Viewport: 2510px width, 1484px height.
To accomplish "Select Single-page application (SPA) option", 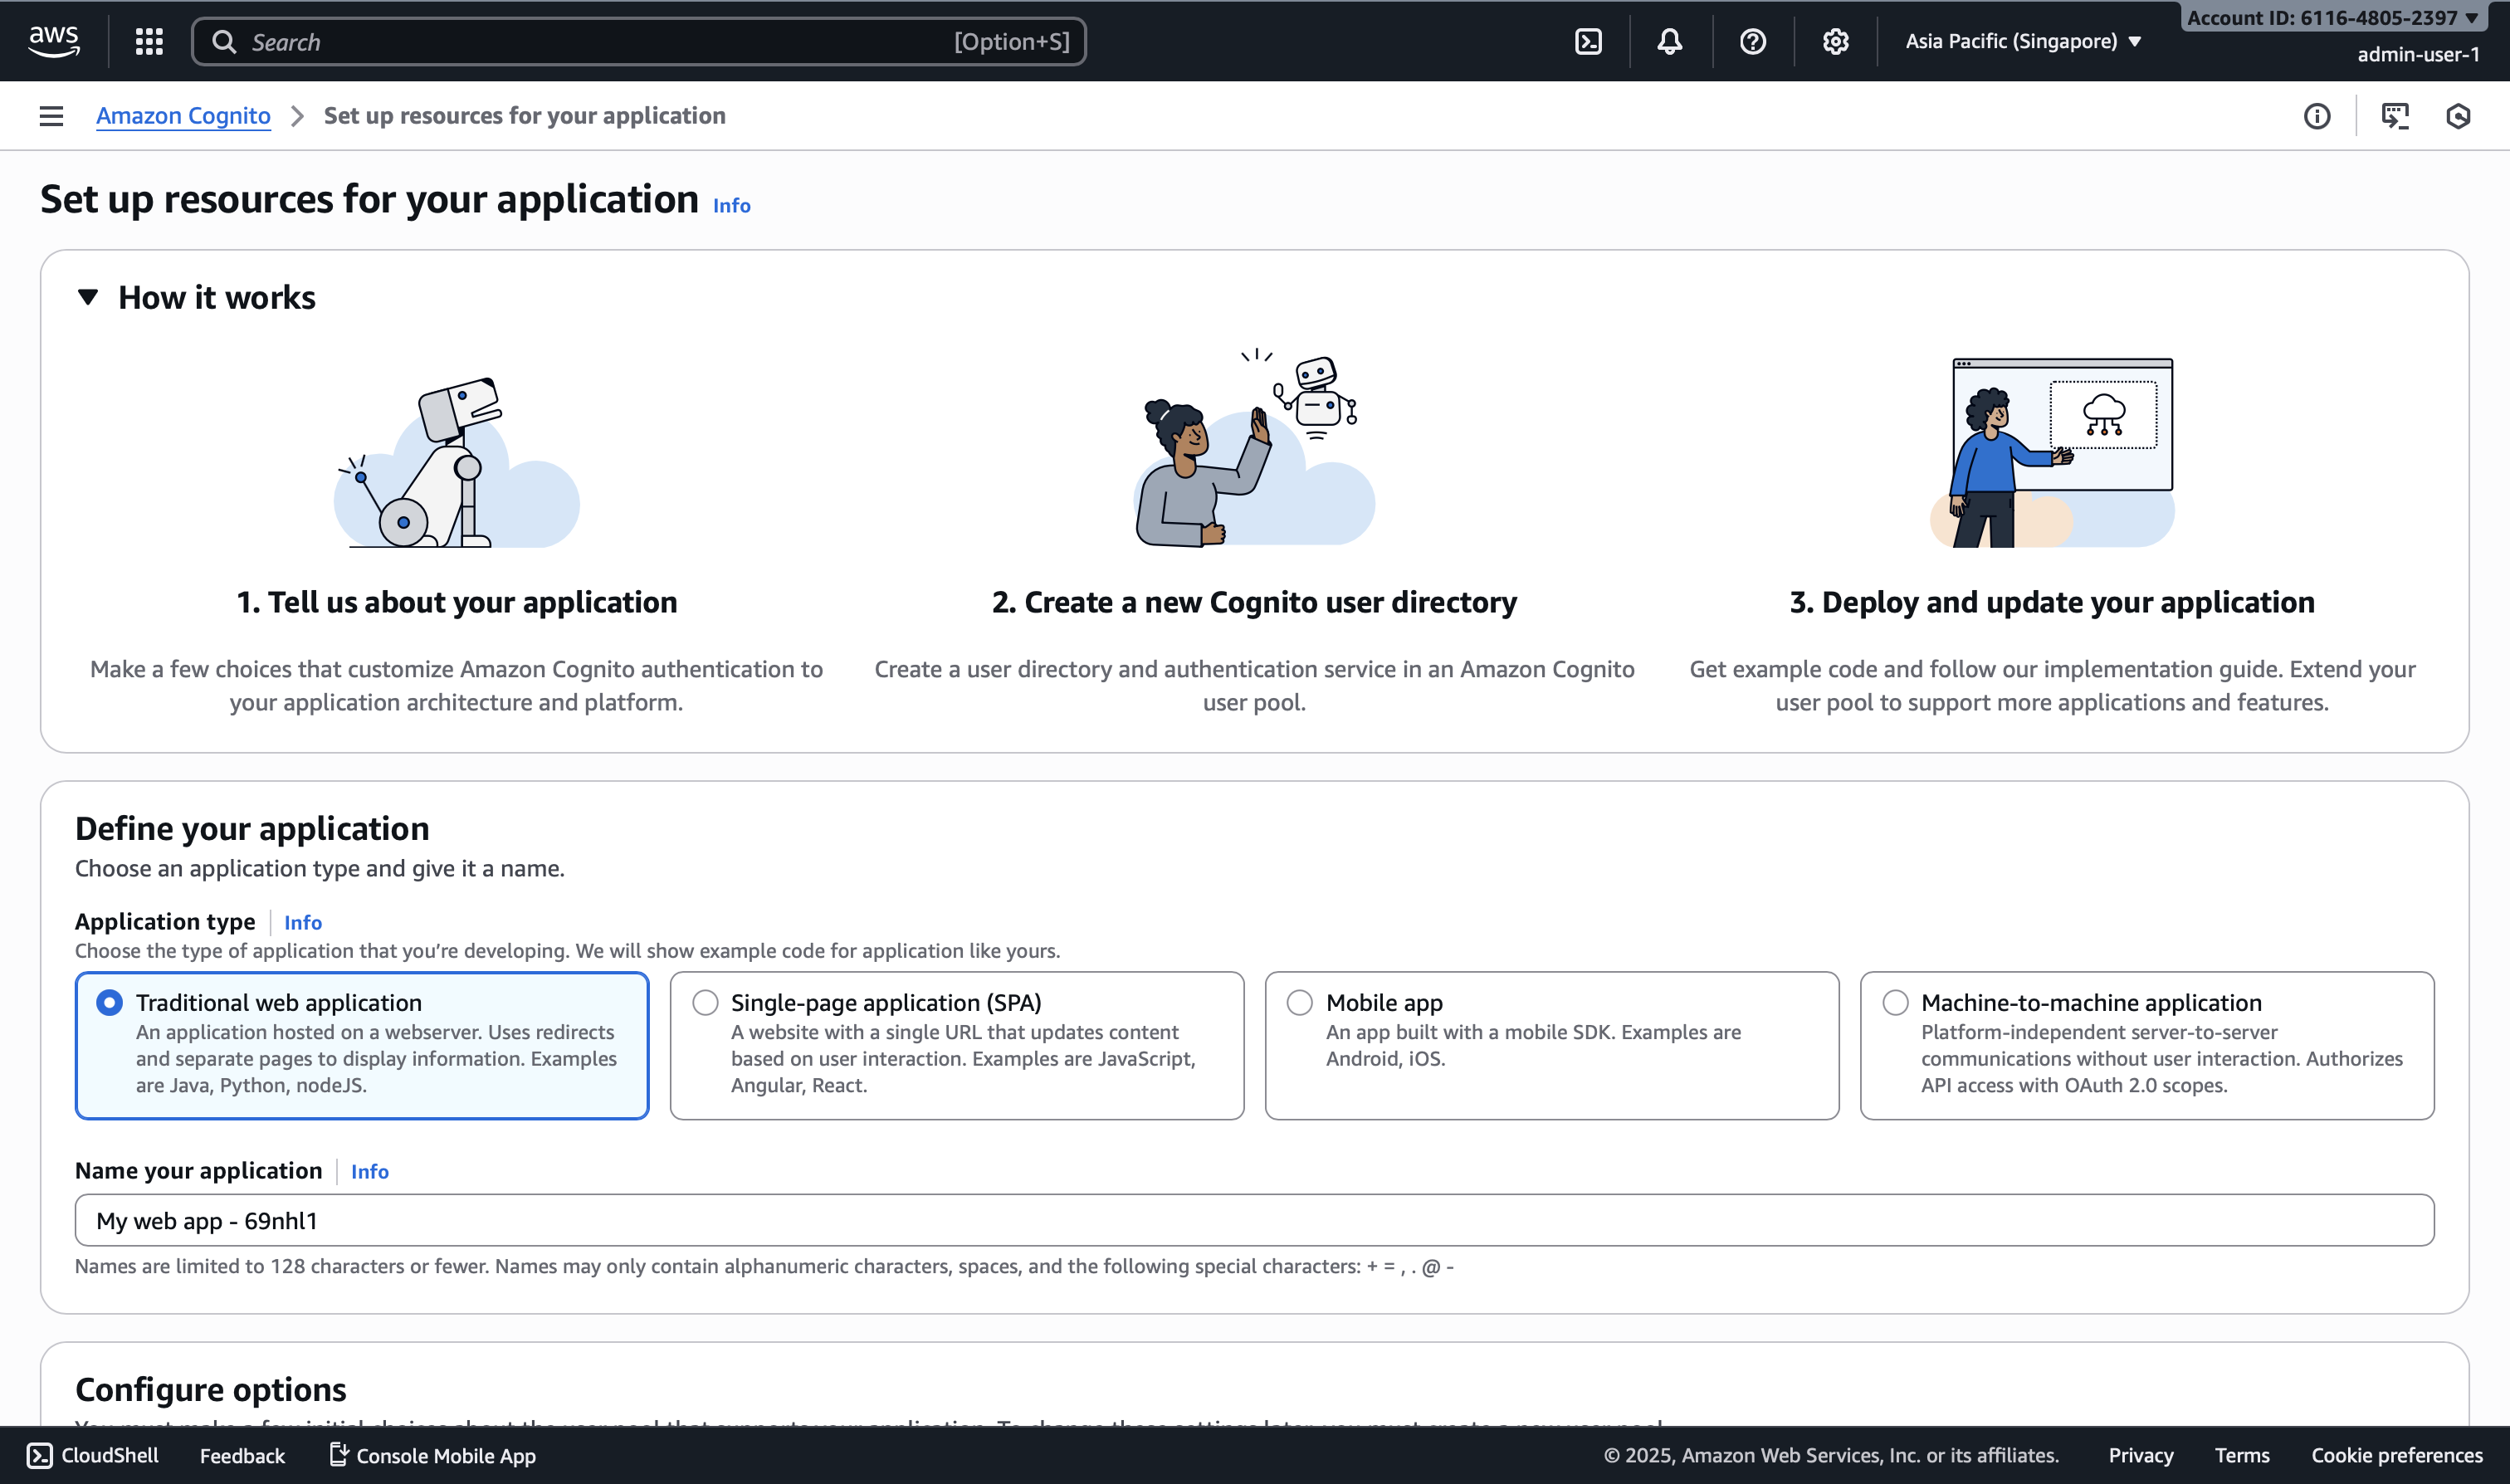I will point(705,1002).
